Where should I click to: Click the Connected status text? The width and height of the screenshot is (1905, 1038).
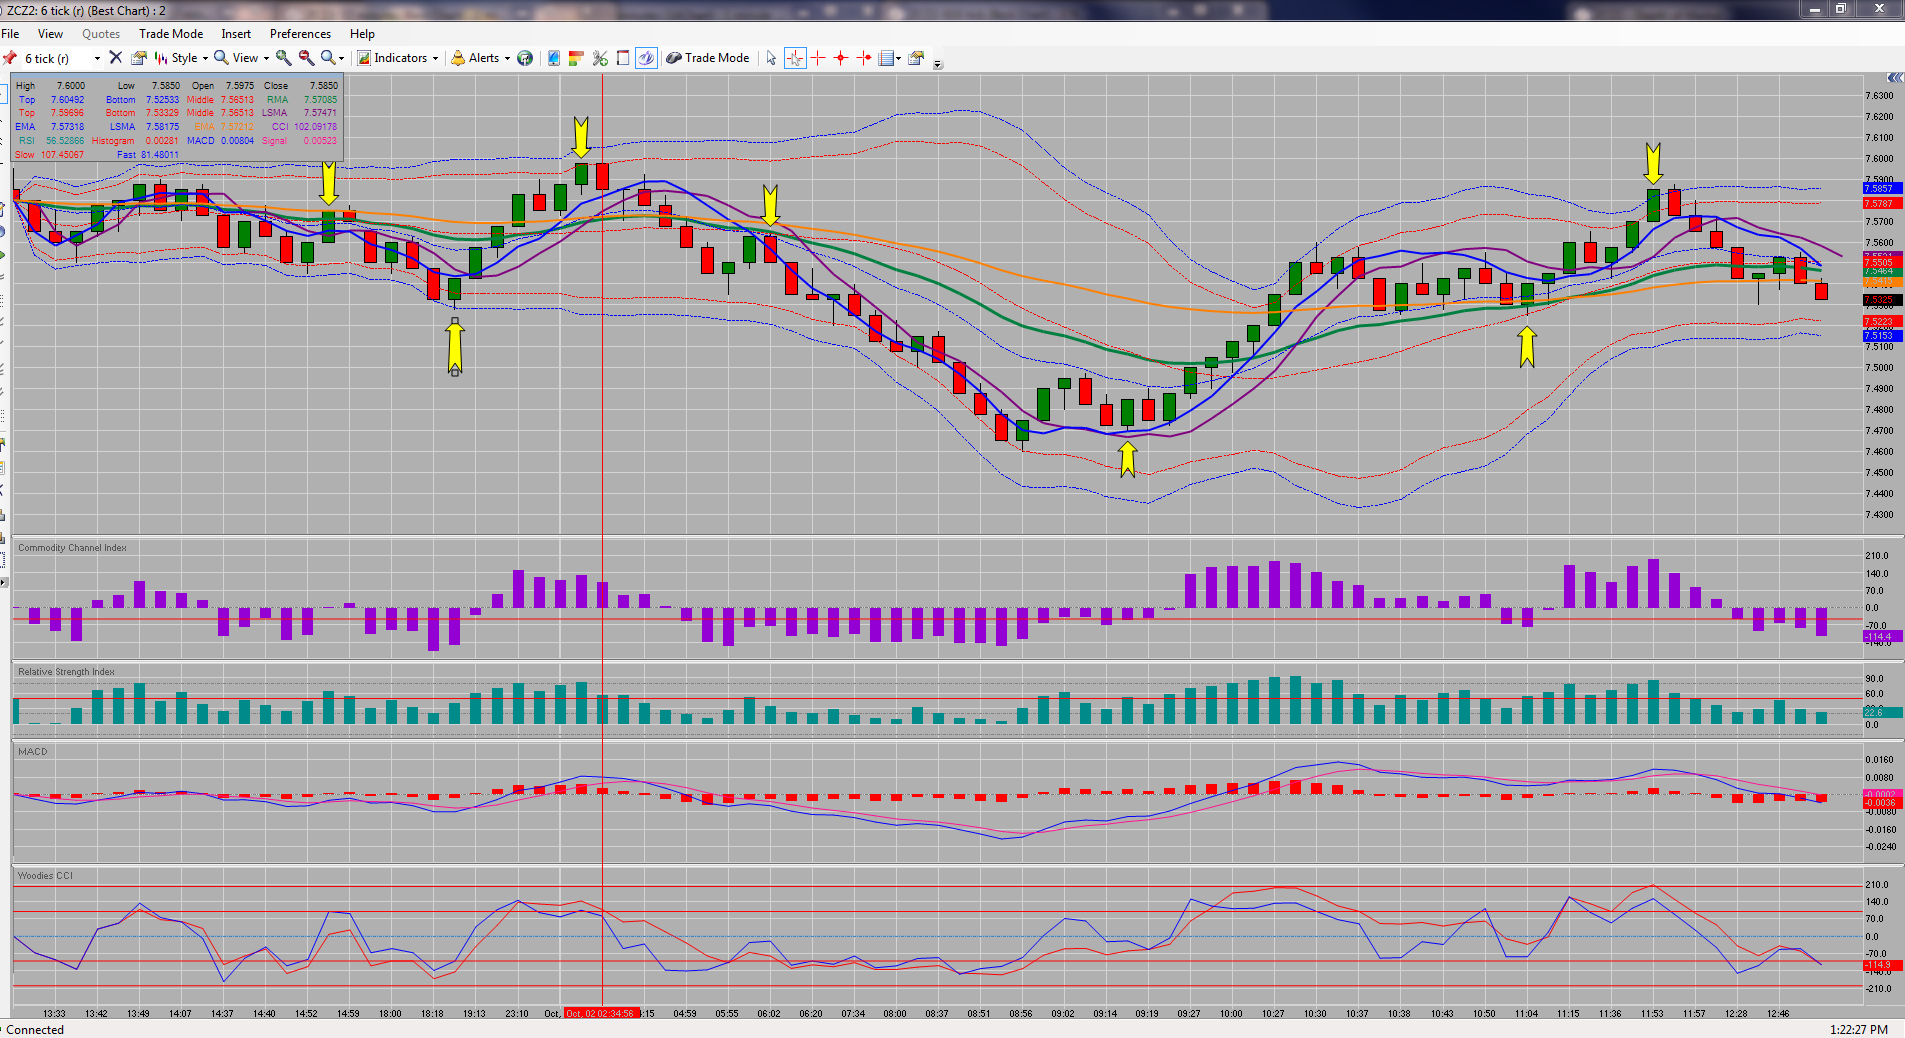tap(35, 1030)
